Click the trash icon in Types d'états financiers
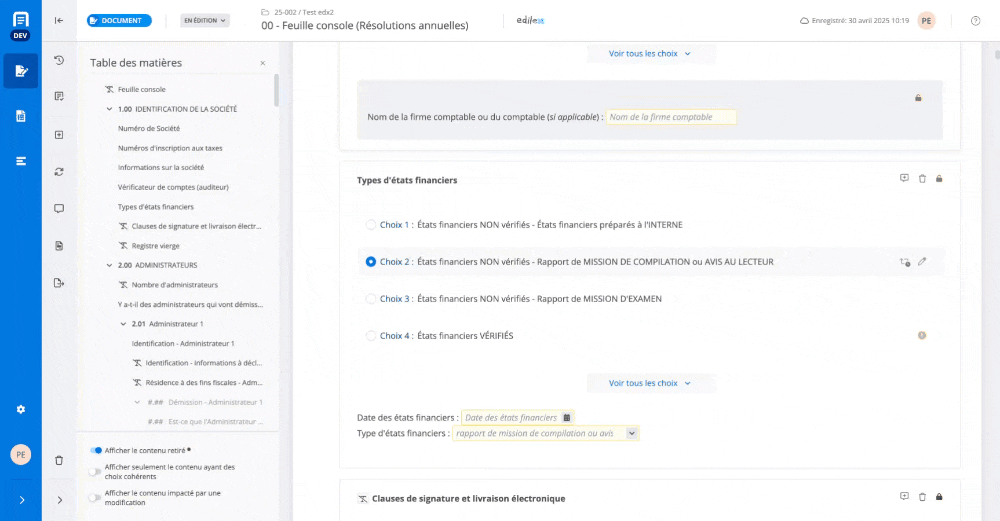Image resolution: width=1000 pixels, height=521 pixels. 922,179
